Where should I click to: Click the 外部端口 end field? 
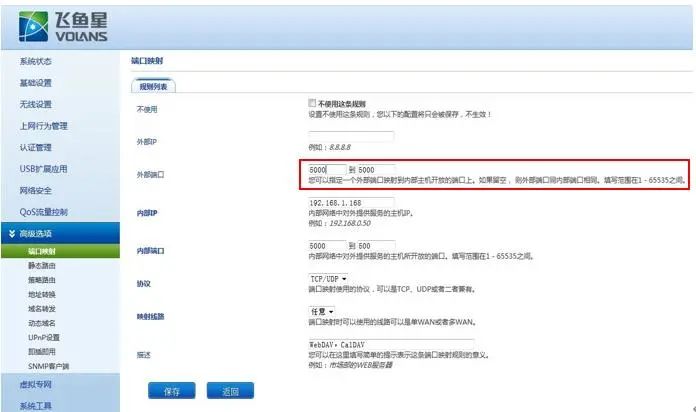pyautogui.click(x=376, y=170)
